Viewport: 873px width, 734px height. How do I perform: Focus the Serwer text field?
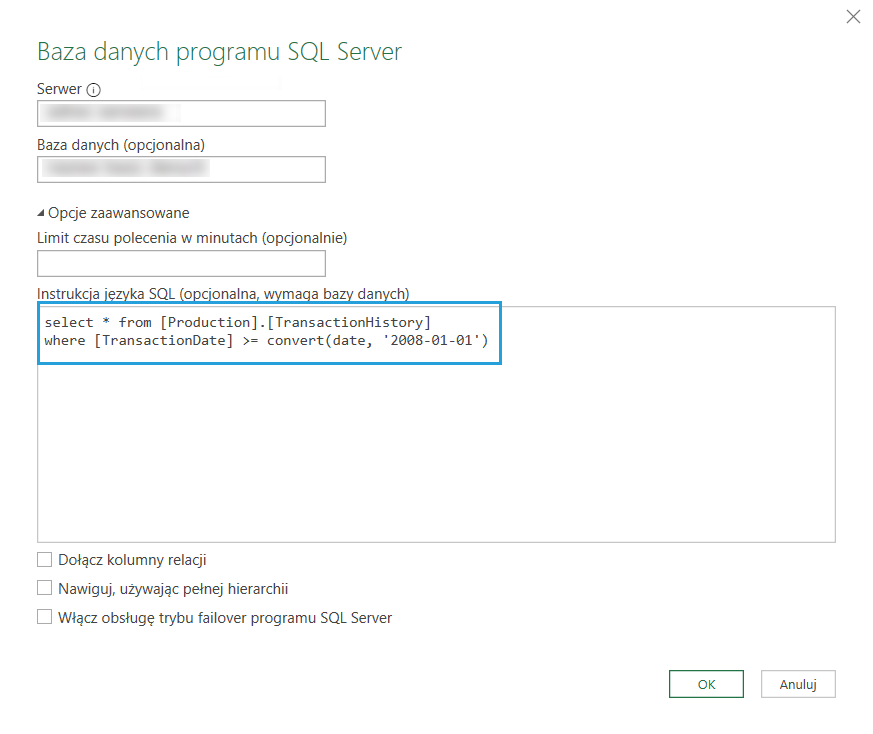coord(181,113)
